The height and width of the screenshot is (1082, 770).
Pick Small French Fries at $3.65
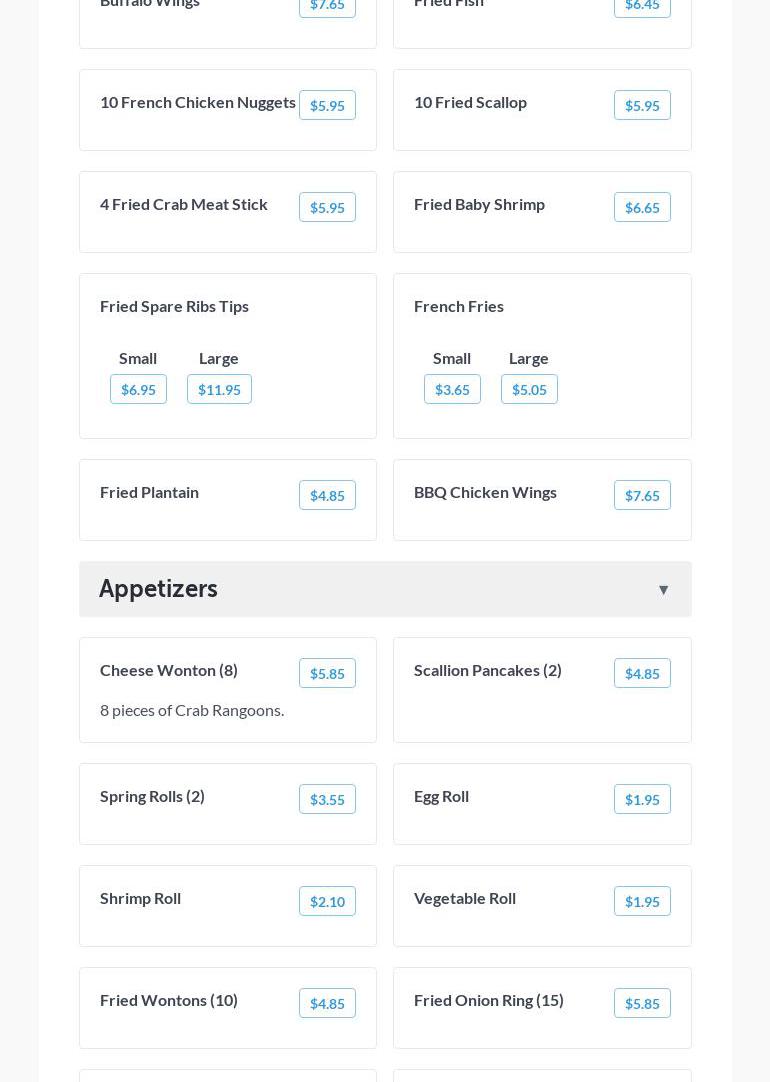click(x=452, y=390)
